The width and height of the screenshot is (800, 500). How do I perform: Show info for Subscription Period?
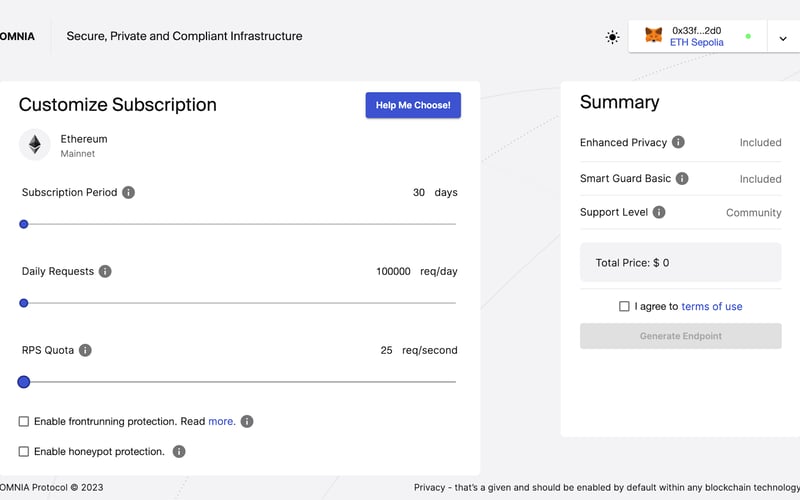point(129,193)
